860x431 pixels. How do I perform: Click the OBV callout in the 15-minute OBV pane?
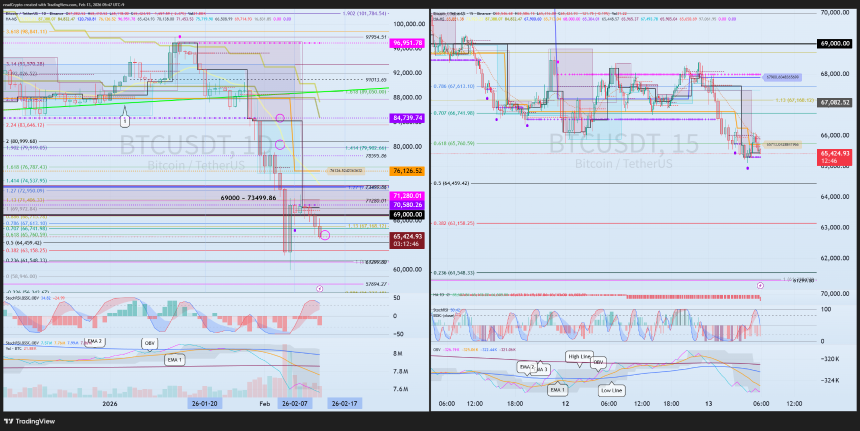coord(599,363)
